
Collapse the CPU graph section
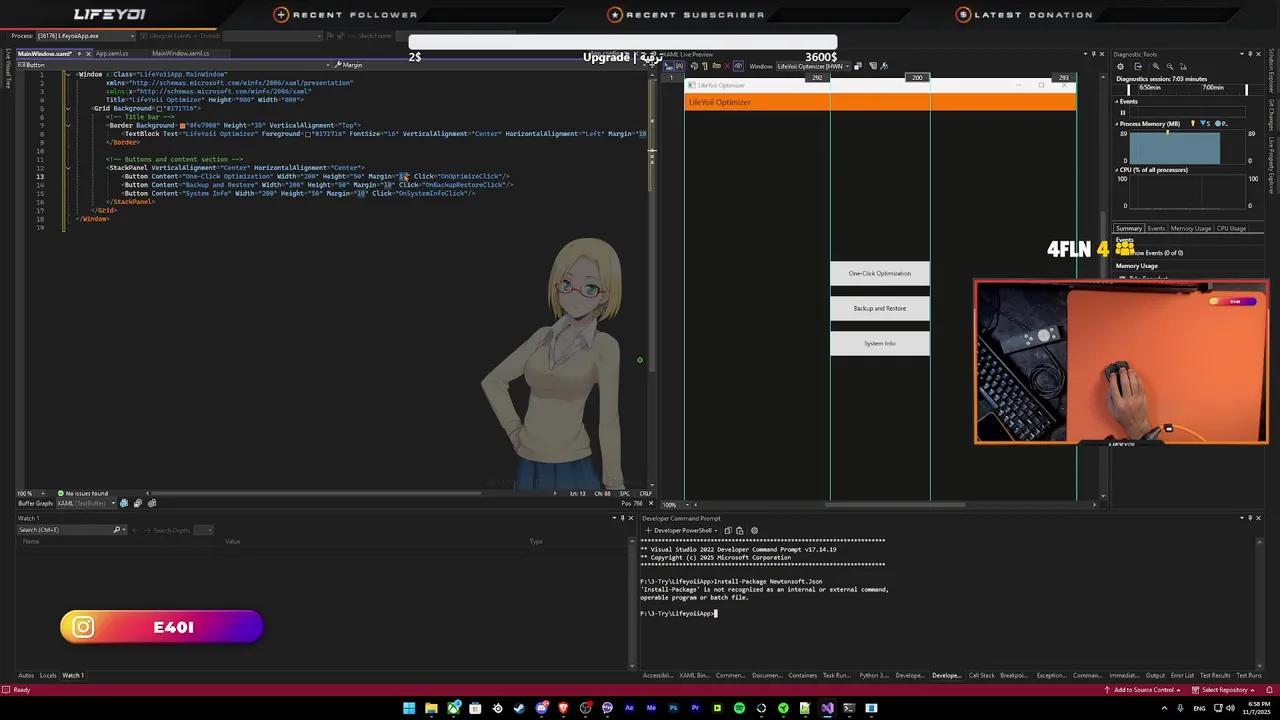(1118, 170)
